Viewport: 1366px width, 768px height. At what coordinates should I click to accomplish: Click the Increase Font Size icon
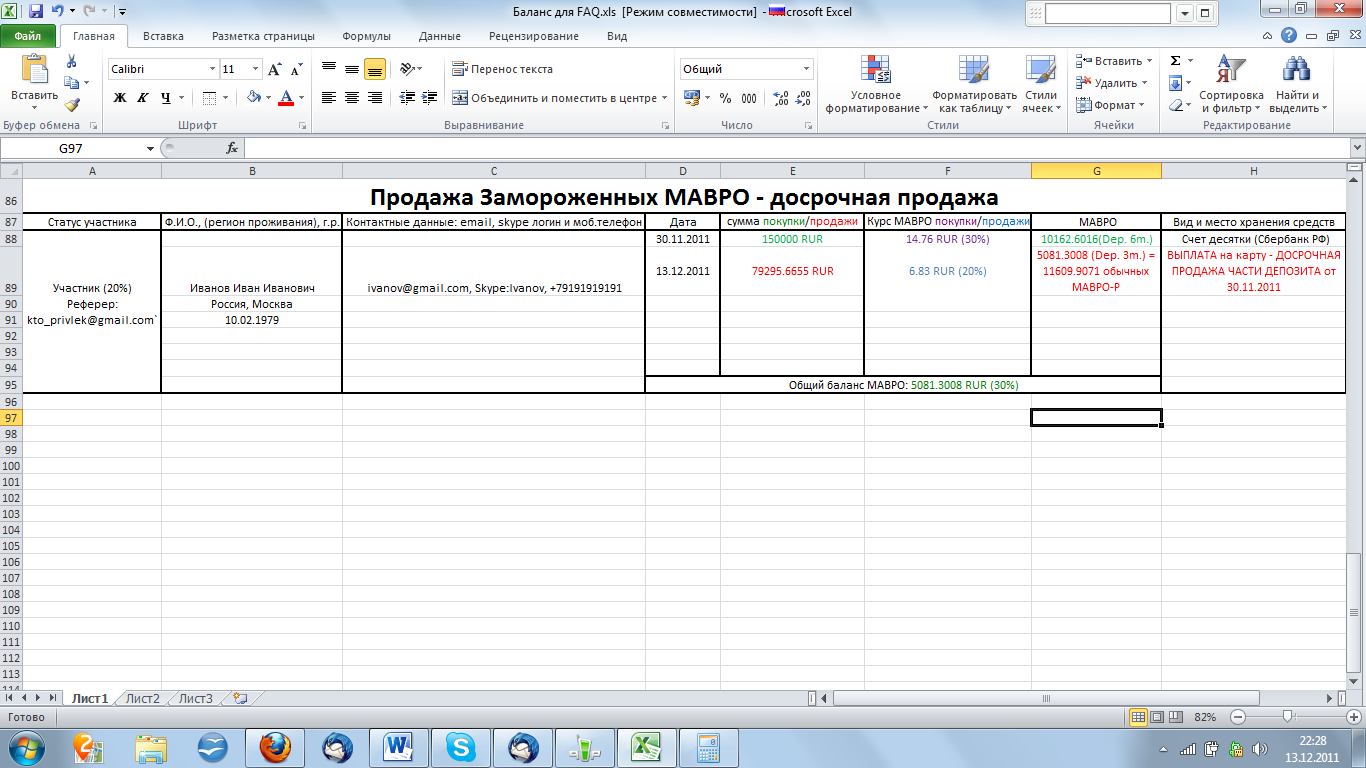click(275, 69)
